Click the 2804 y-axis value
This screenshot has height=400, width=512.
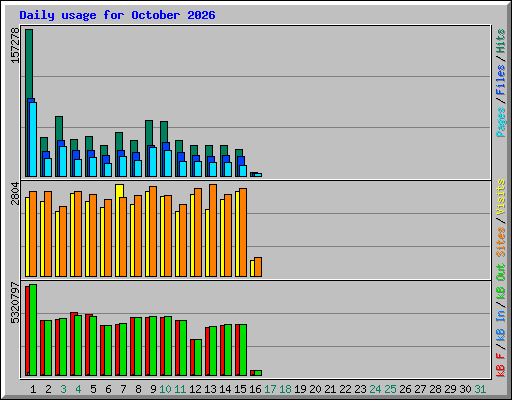click(15, 193)
